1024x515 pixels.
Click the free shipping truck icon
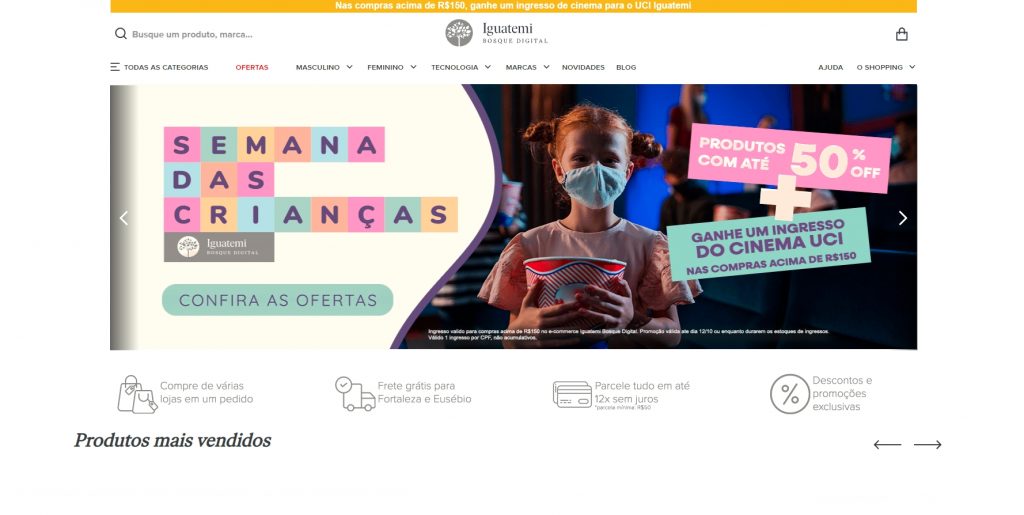click(355, 394)
